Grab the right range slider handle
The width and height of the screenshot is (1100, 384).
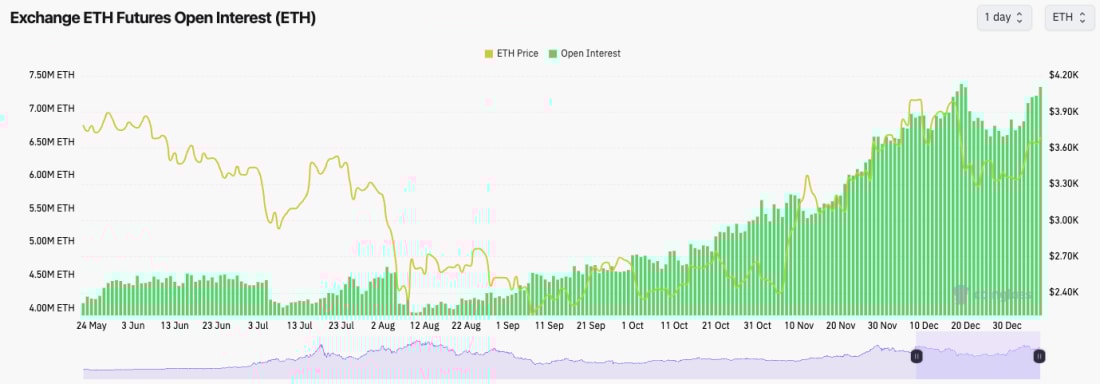pos(1039,357)
